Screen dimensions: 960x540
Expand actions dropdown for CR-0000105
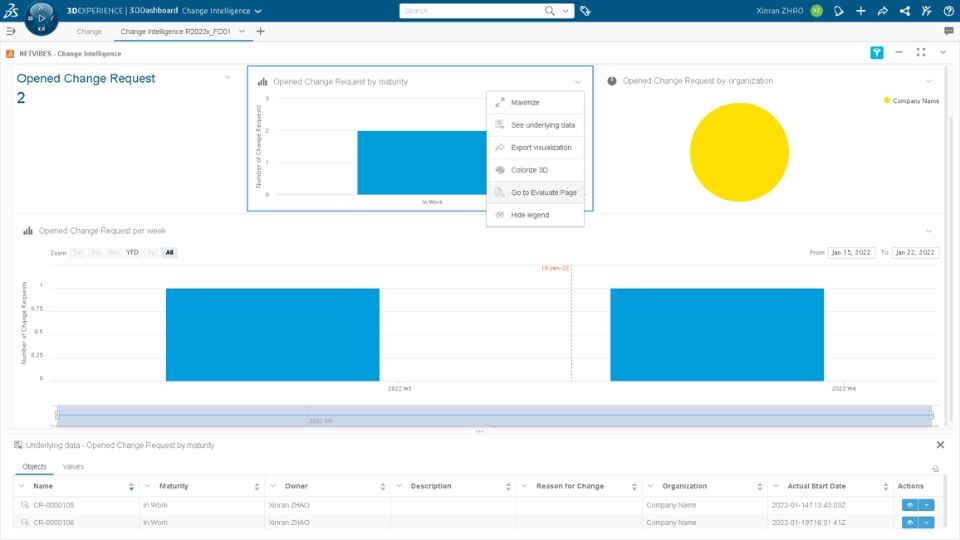click(926, 505)
